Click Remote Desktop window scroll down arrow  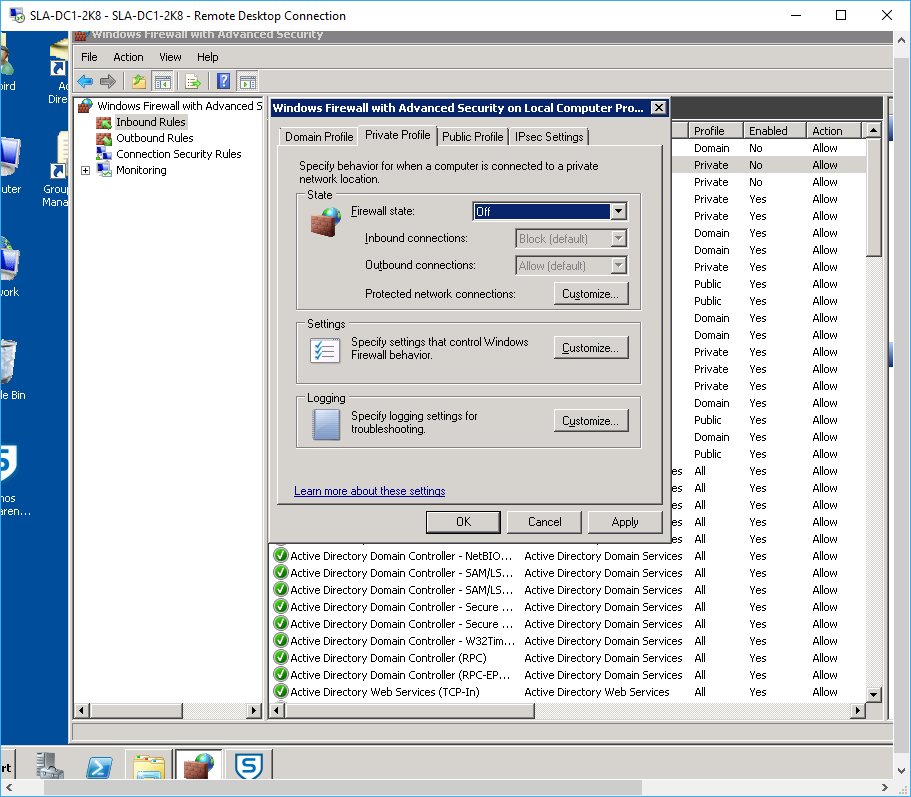[902, 771]
